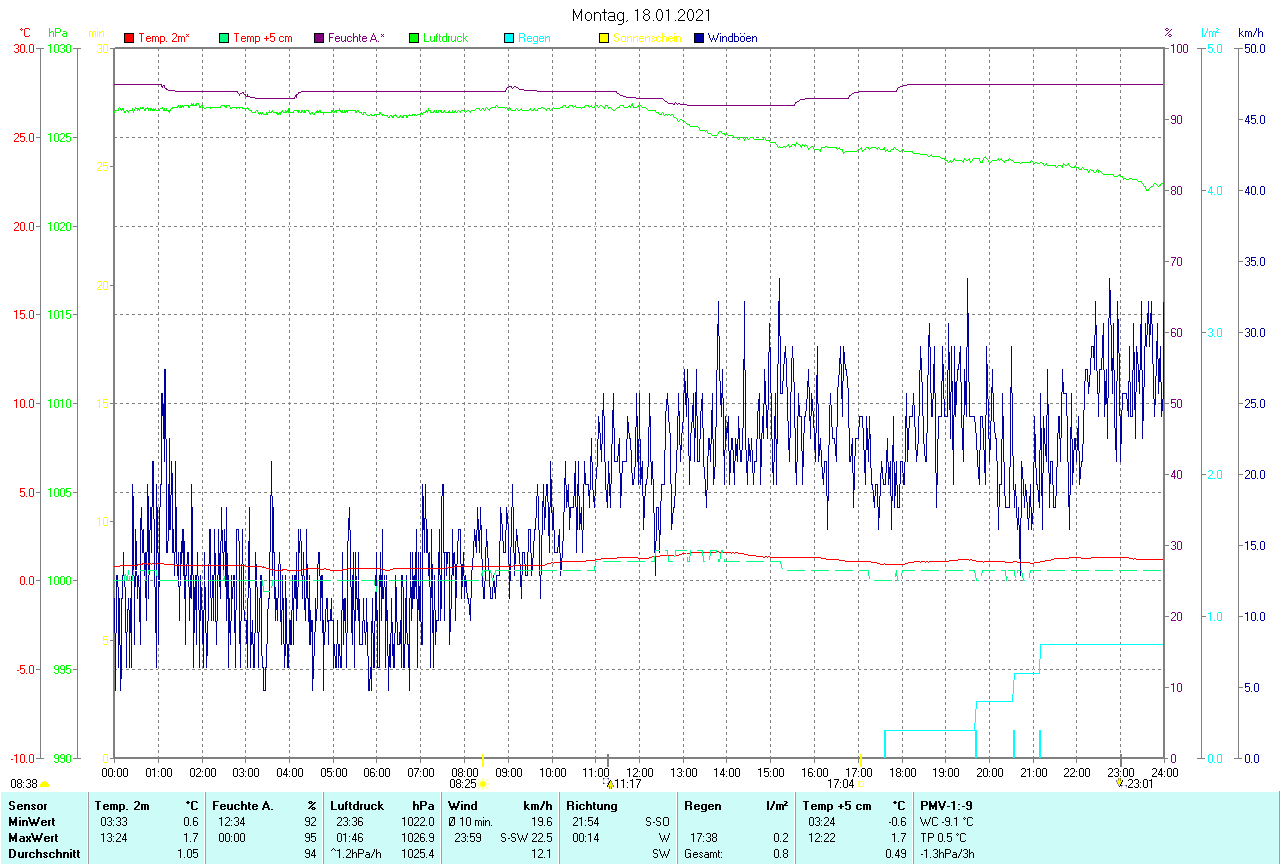Click the teal Temp +5 cm legend swatch
The image size is (1280, 864).
[224, 38]
